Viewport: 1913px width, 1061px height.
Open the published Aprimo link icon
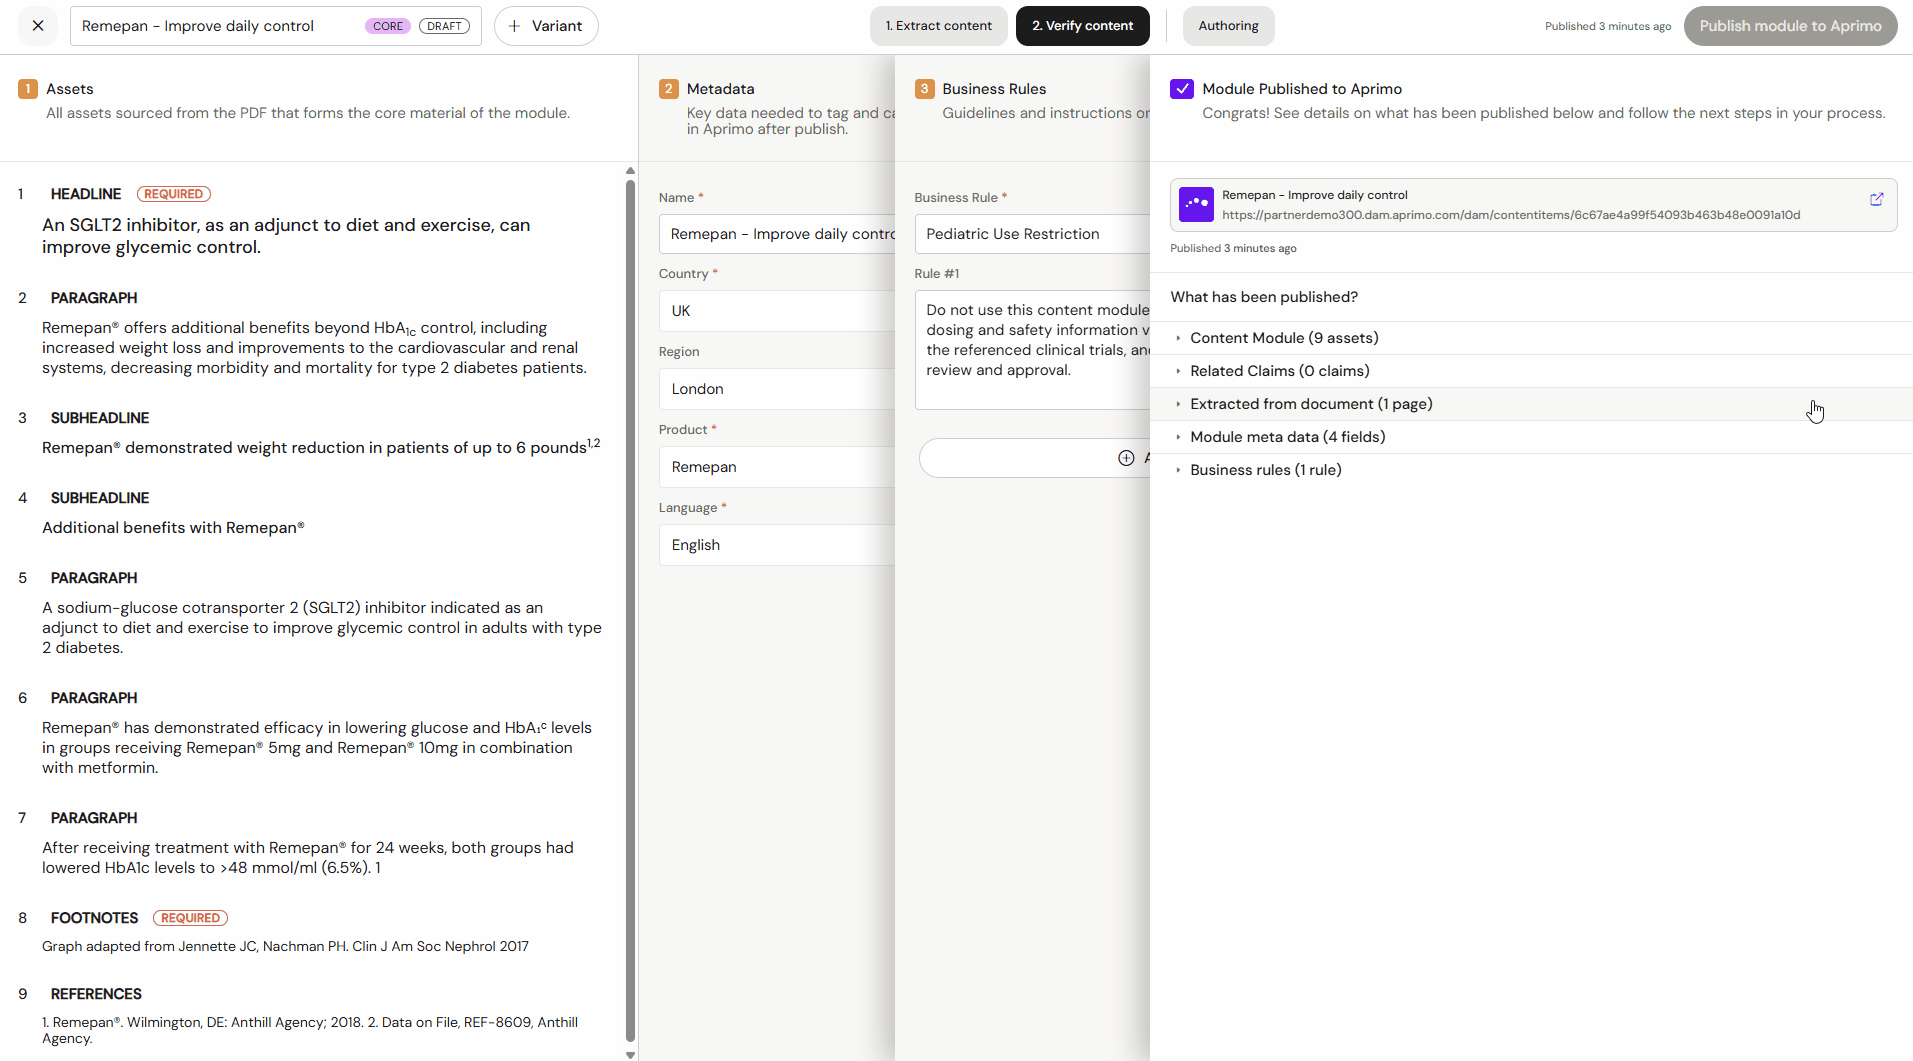coord(1876,200)
